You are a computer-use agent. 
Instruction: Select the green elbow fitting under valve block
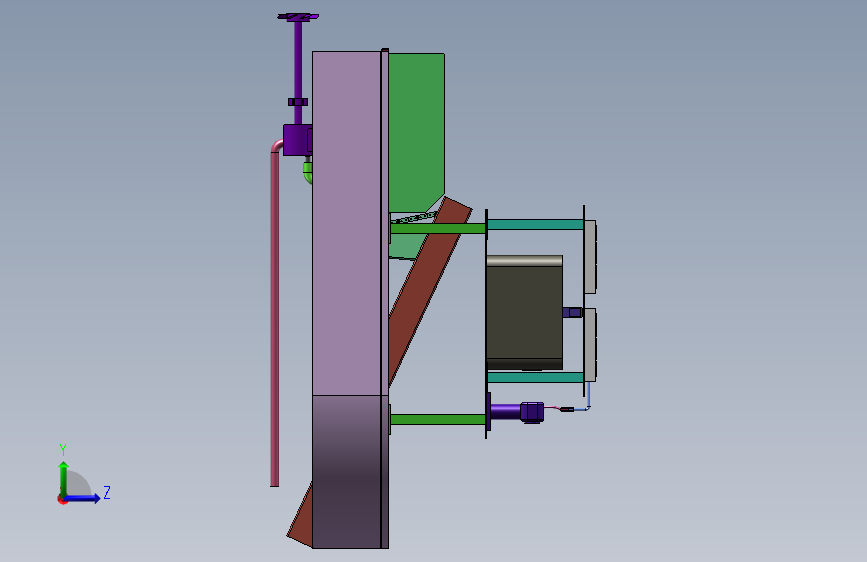tap(308, 171)
